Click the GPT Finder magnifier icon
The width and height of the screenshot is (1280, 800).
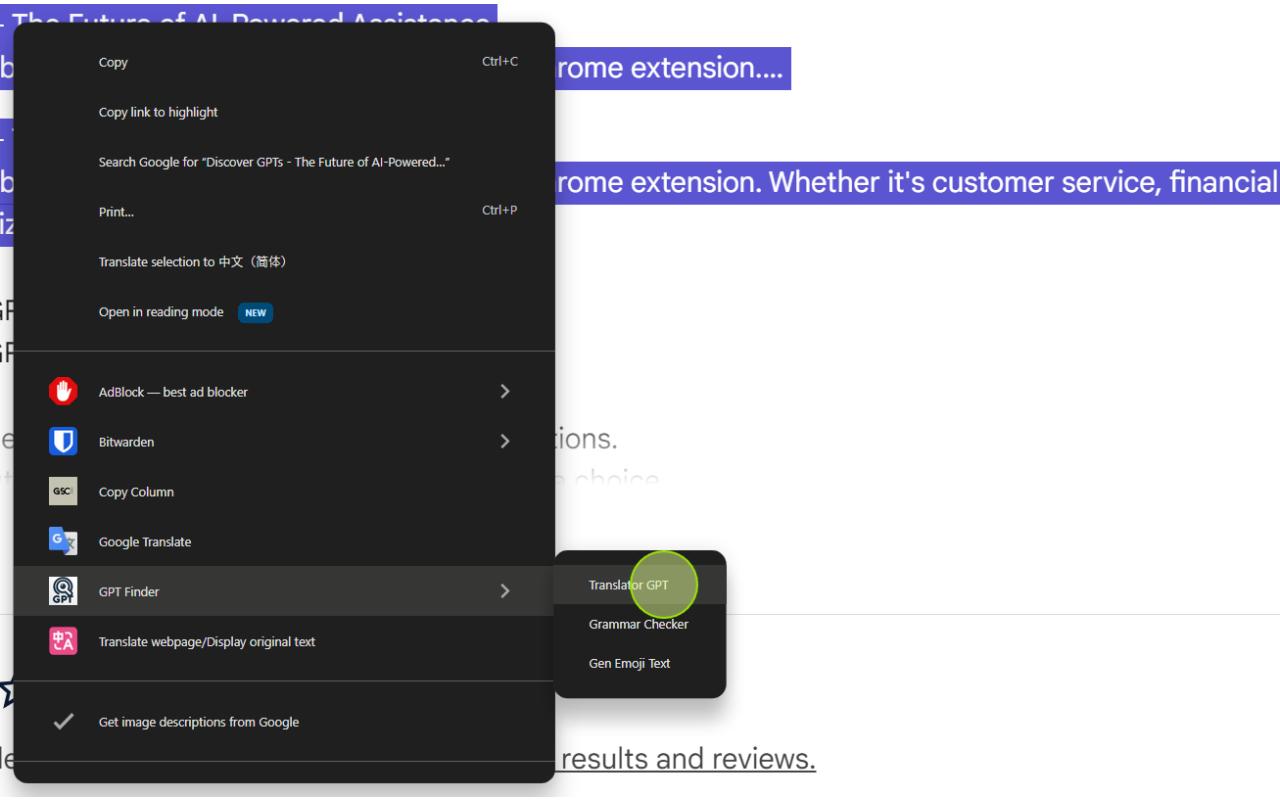coord(63,591)
